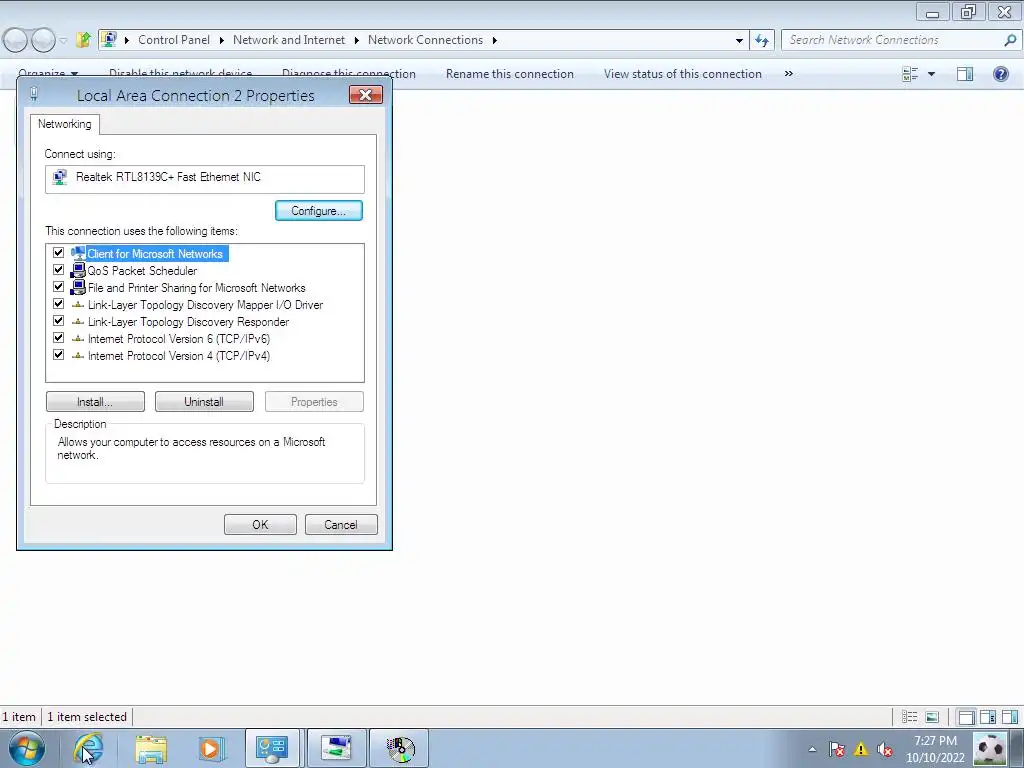Click the TCP/IPv4 protocol icon
1024x768 pixels.
pyautogui.click(x=78, y=355)
